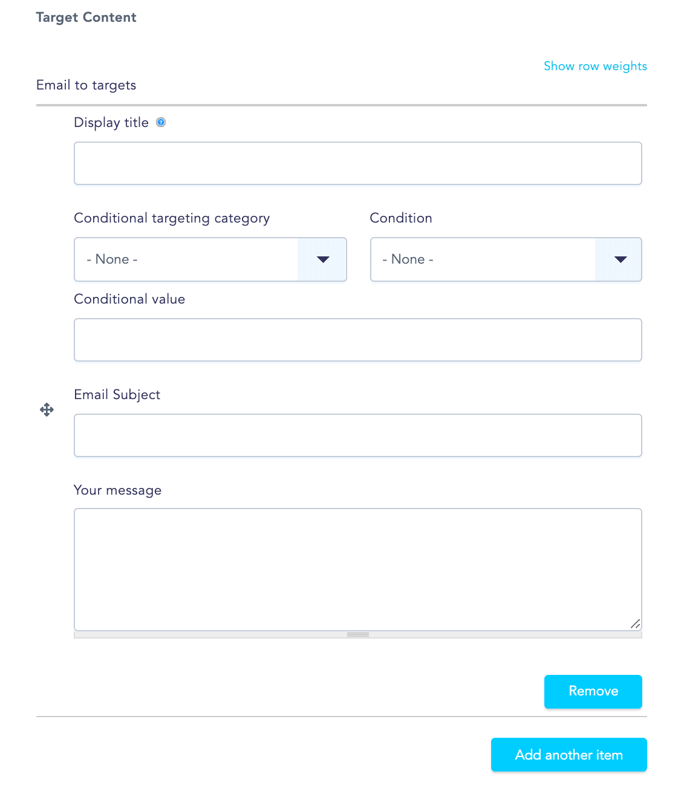The image size is (687, 797).
Task: Click the Email Subject label
Action: point(117,394)
